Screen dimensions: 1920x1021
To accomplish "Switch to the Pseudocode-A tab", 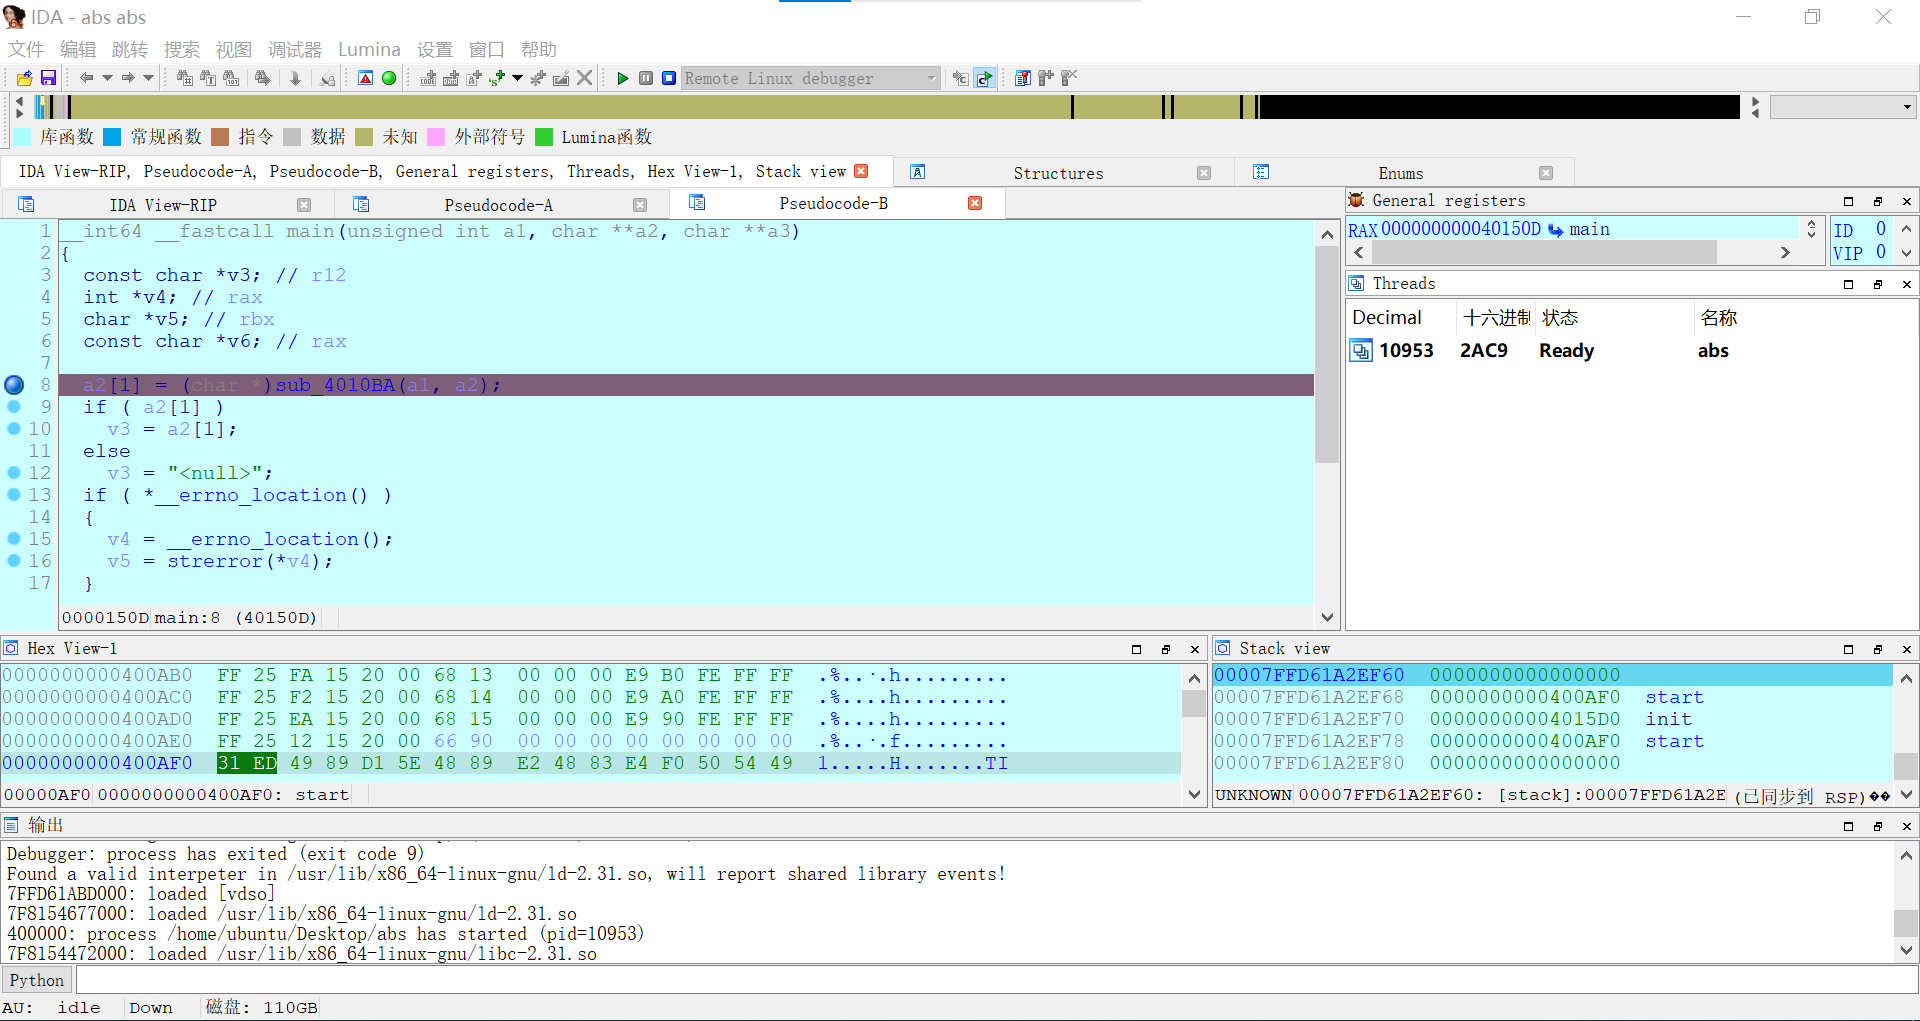I will pos(498,205).
